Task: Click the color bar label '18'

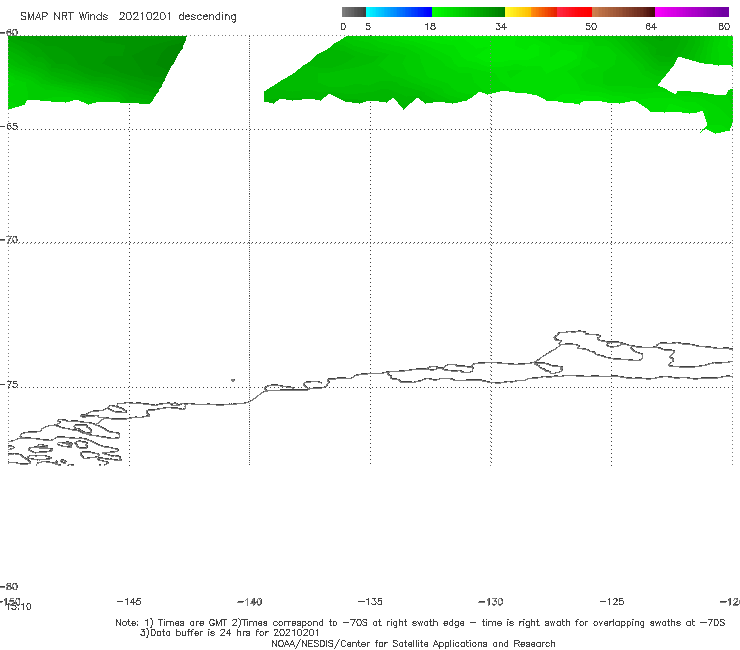Action: [430, 27]
